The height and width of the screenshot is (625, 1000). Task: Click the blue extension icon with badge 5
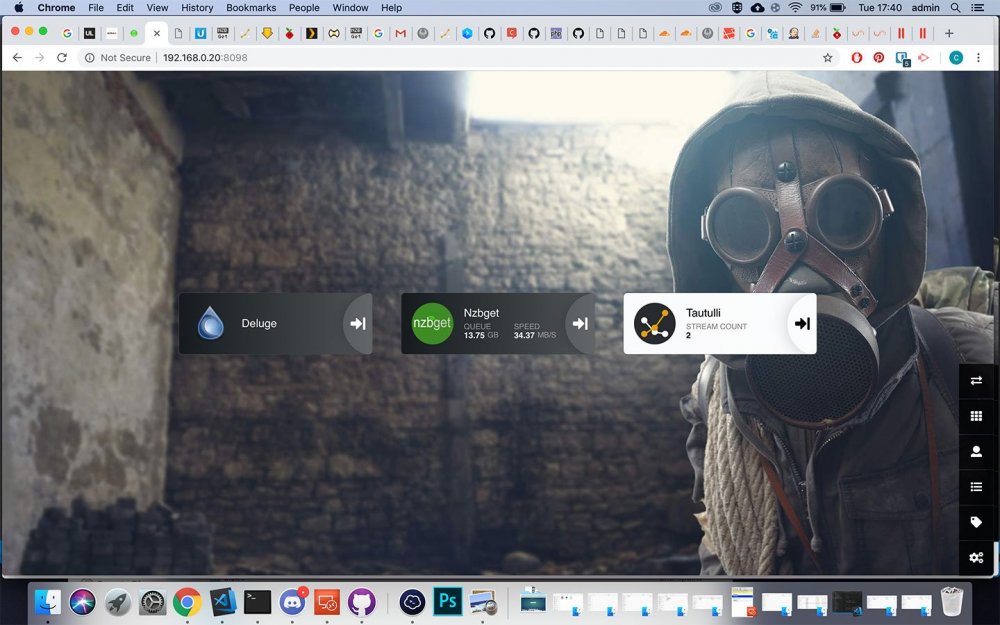click(x=902, y=58)
